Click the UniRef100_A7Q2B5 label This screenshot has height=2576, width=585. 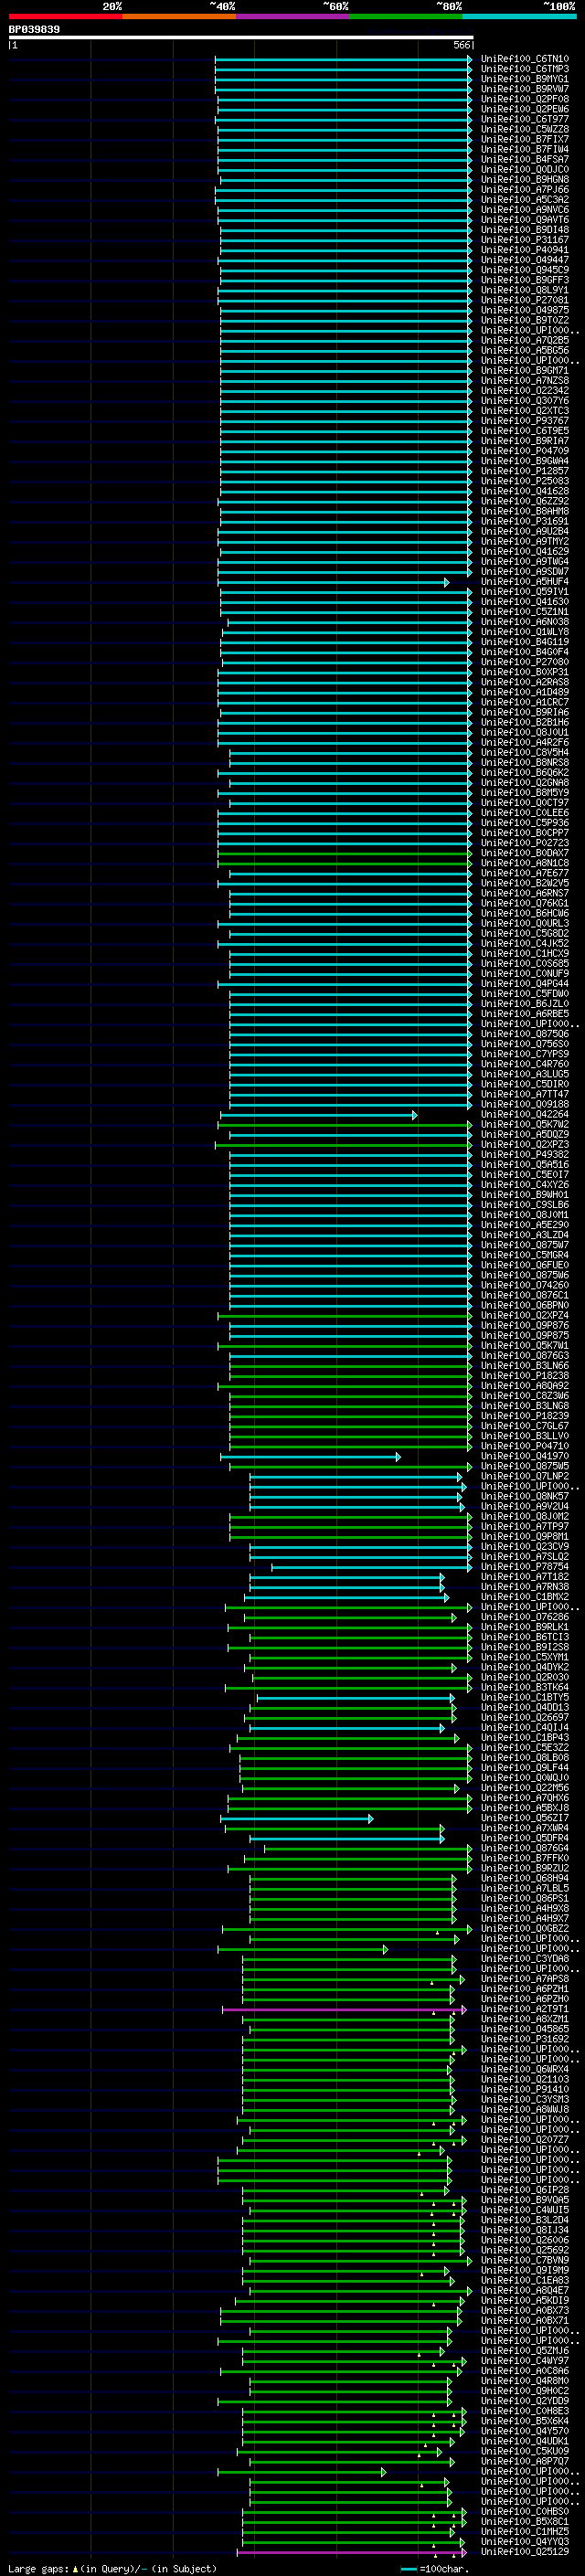click(x=524, y=340)
